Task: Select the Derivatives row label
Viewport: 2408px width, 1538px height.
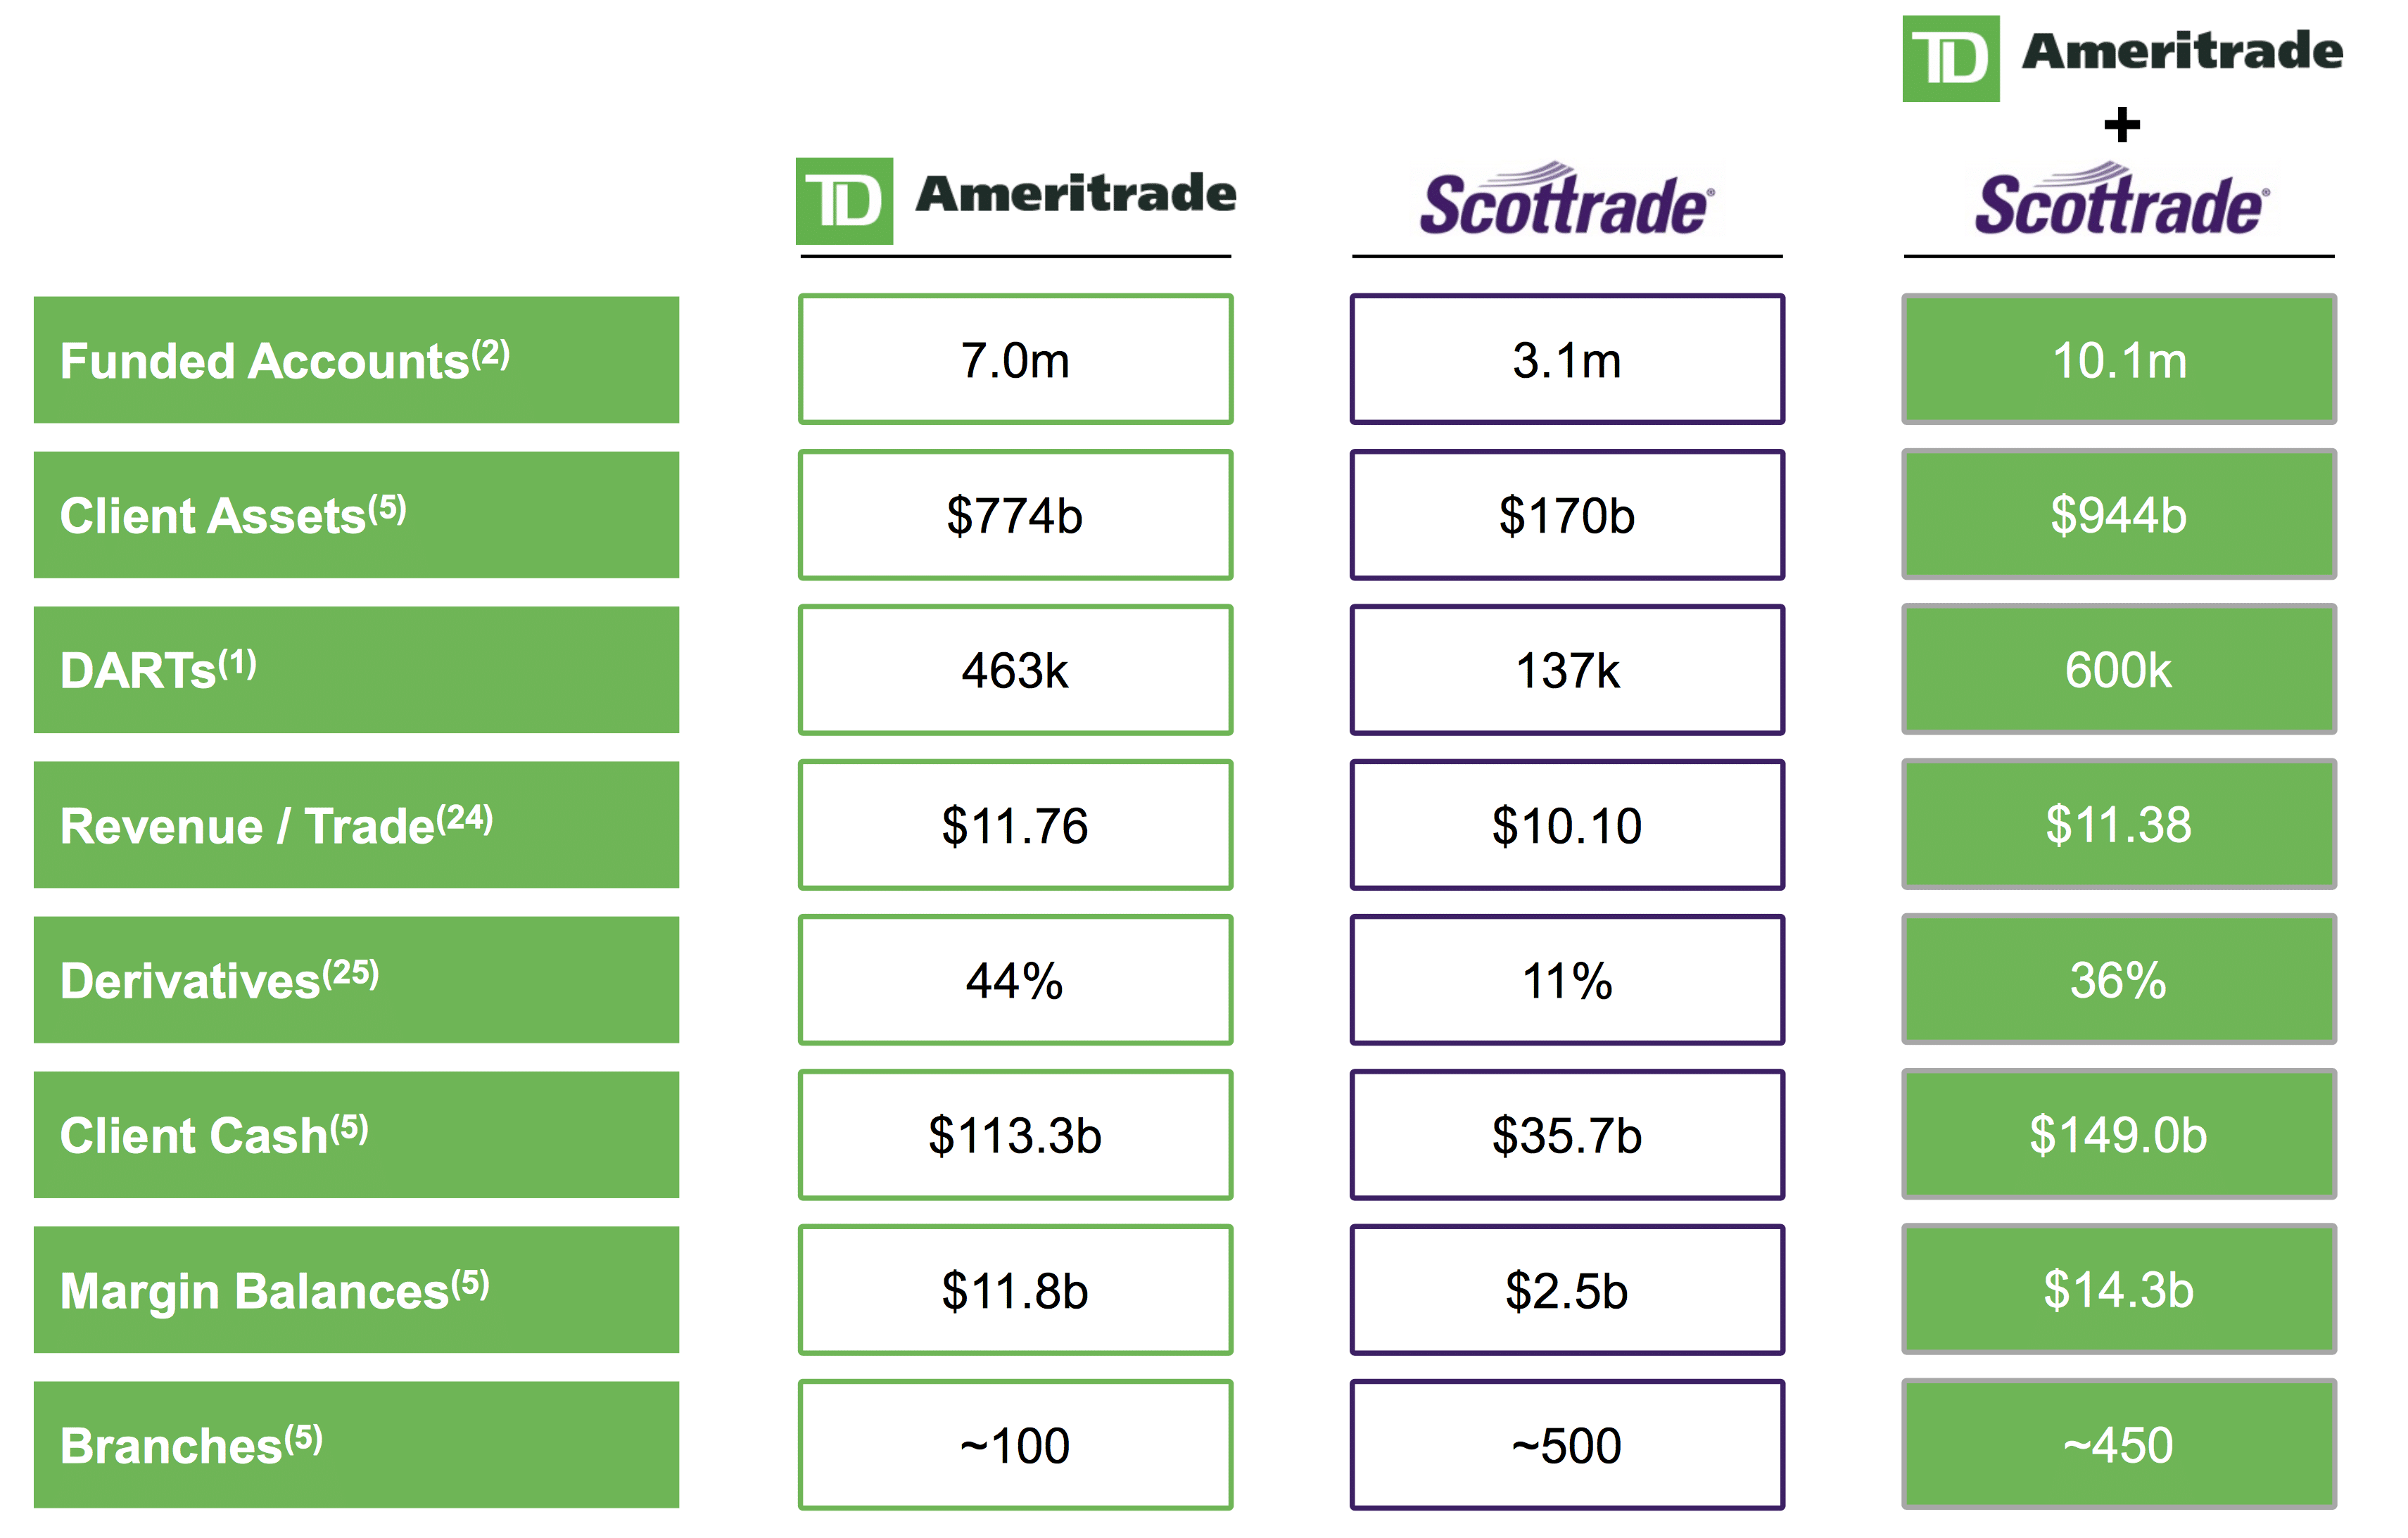Action: [x=356, y=980]
